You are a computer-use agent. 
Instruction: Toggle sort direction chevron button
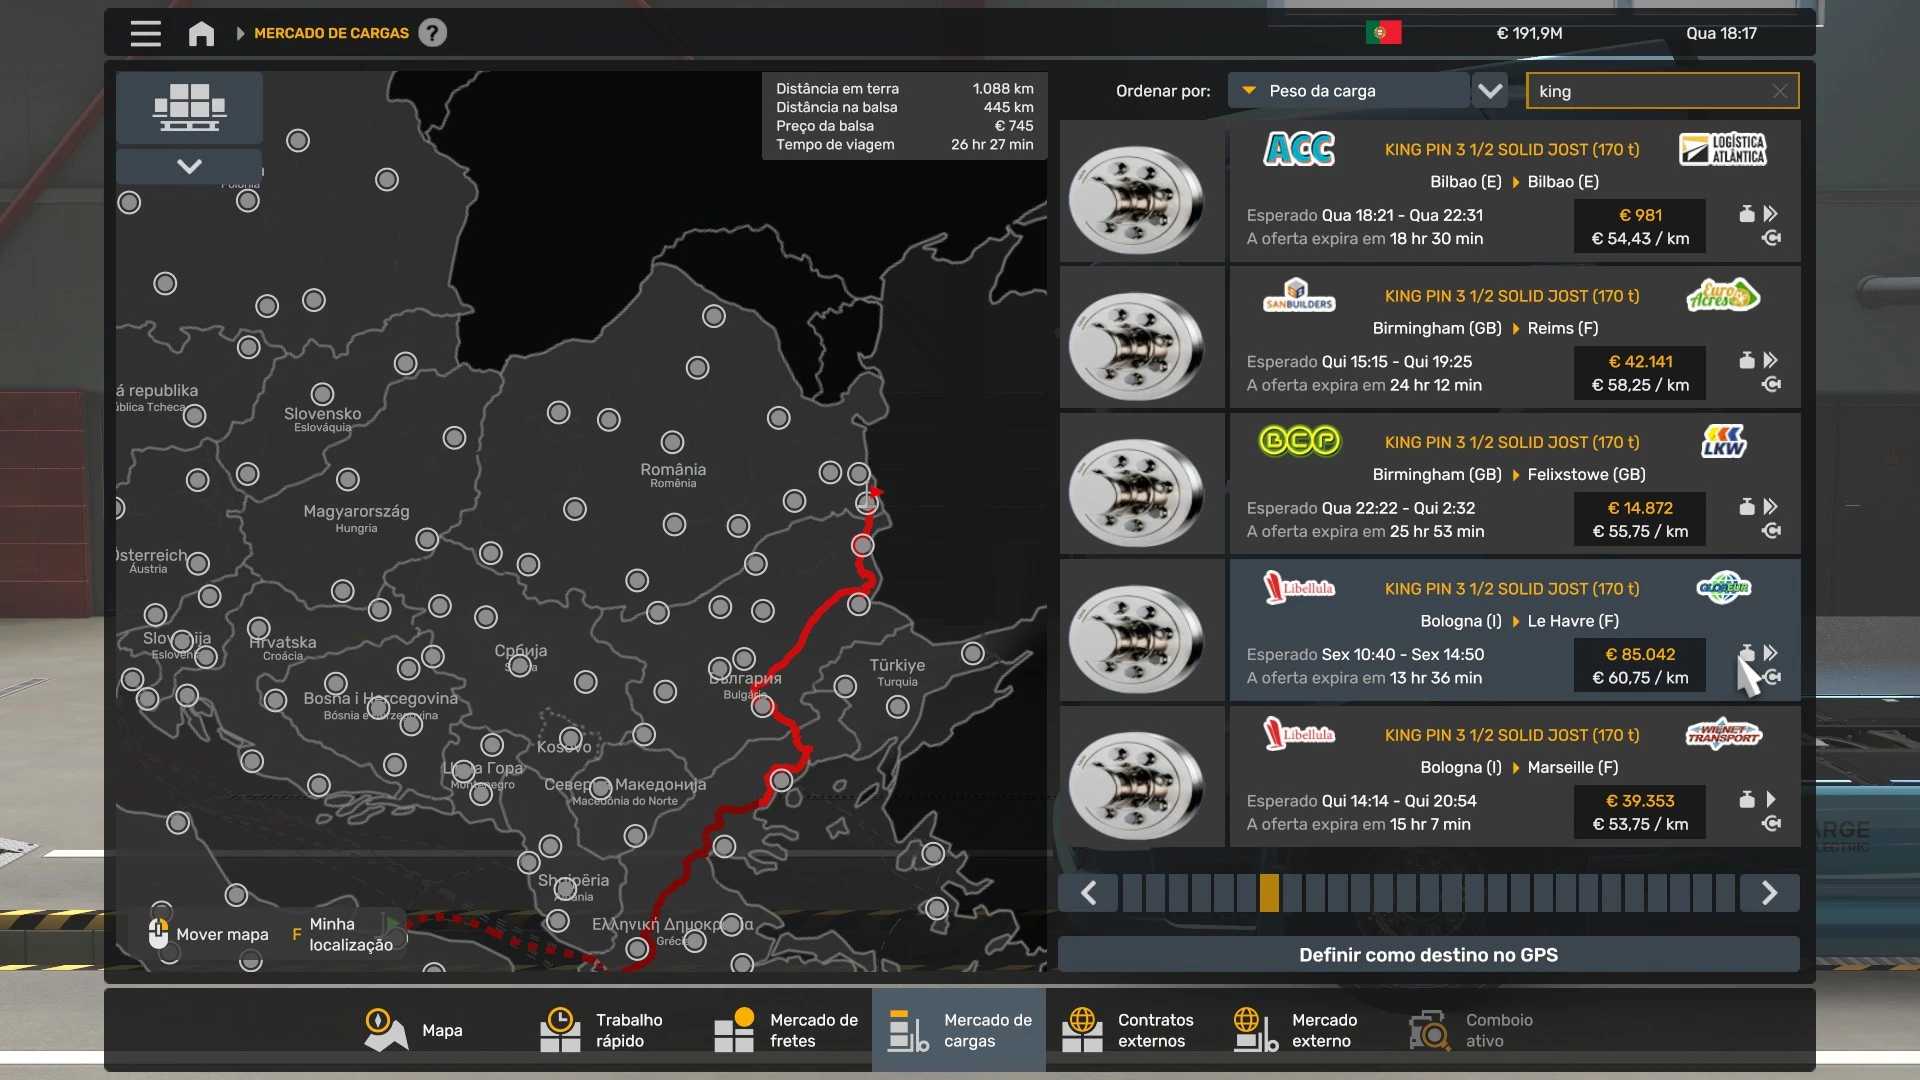pos(1490,91)
